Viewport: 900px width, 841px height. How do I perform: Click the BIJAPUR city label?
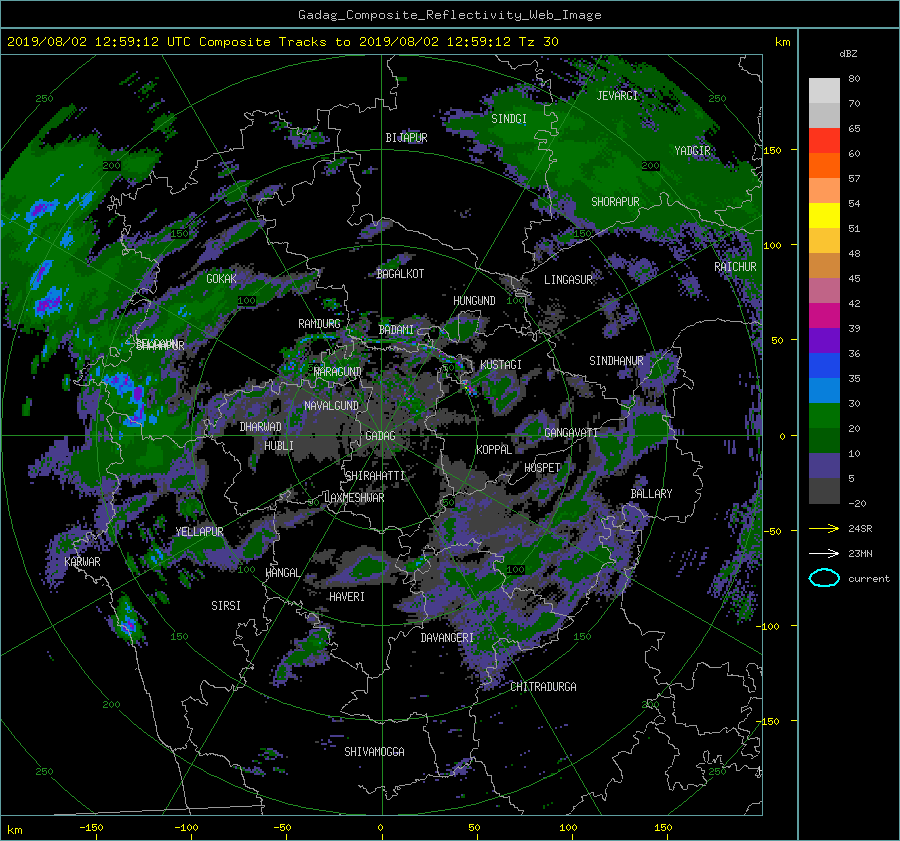(x=406, y=138)
